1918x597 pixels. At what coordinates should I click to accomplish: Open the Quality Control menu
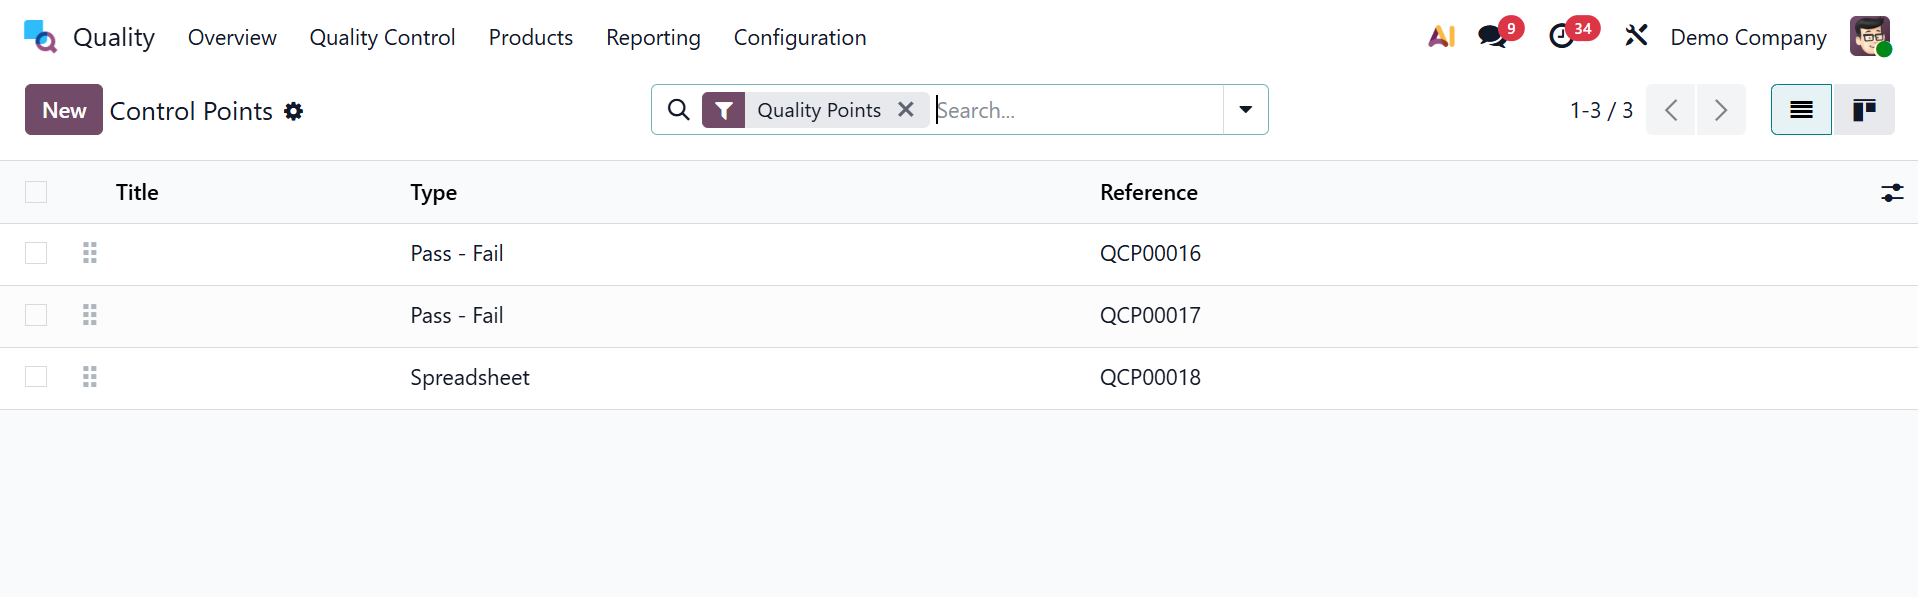pyautogui.click(x=382, y=37)
